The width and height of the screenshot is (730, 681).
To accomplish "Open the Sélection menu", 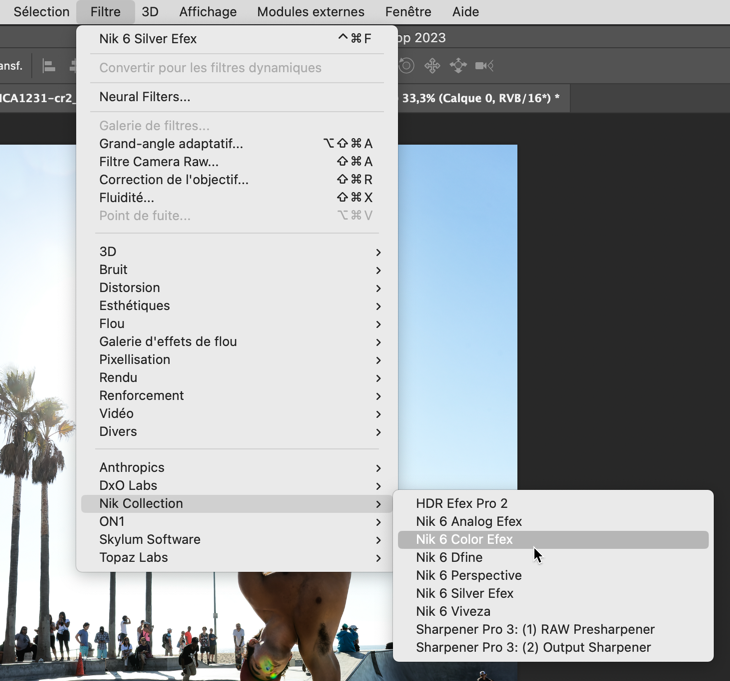I will click(41, 12).
